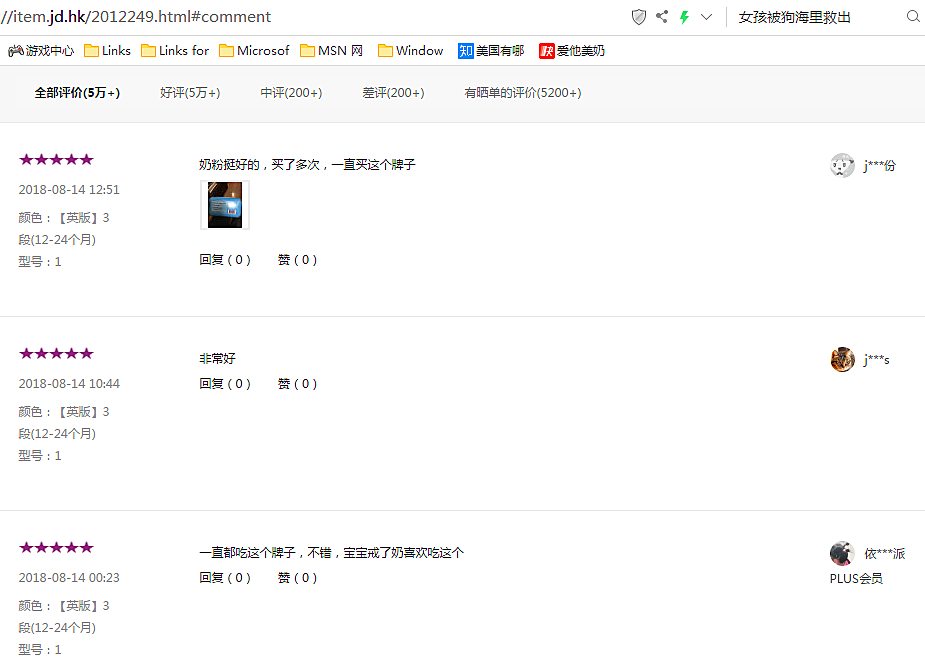Select the 有晒单的评价(5200+) tab

point(522,93)
